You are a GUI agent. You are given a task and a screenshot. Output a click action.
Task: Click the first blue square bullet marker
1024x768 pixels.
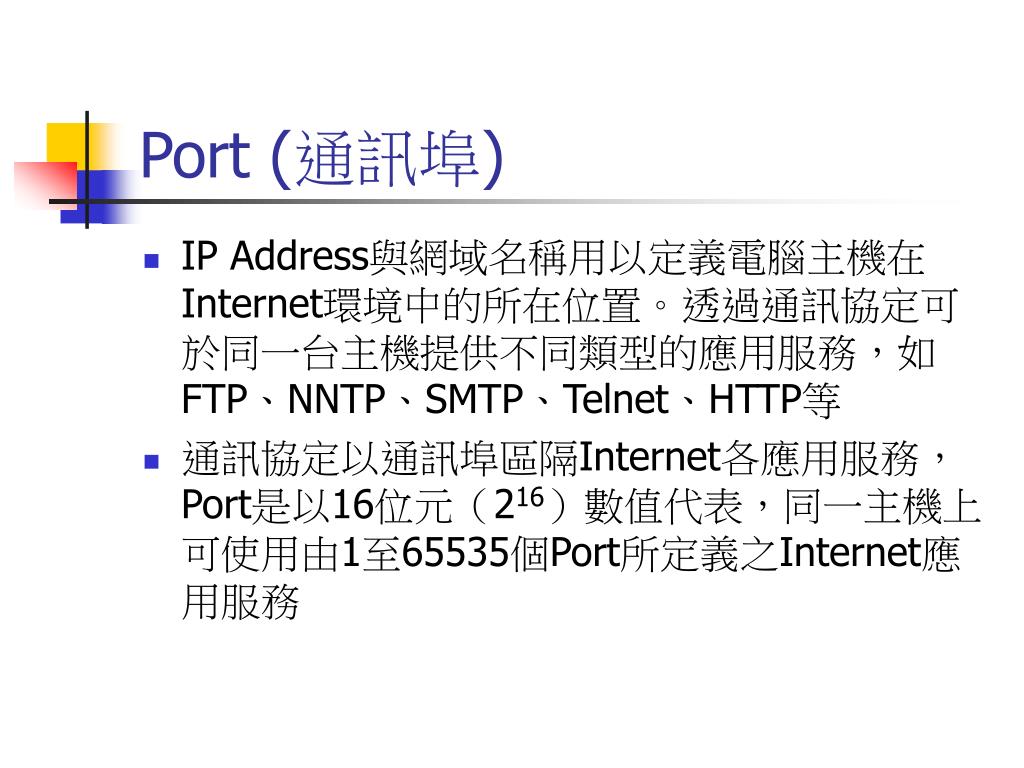pyautogui.click(x=152, y=261)
